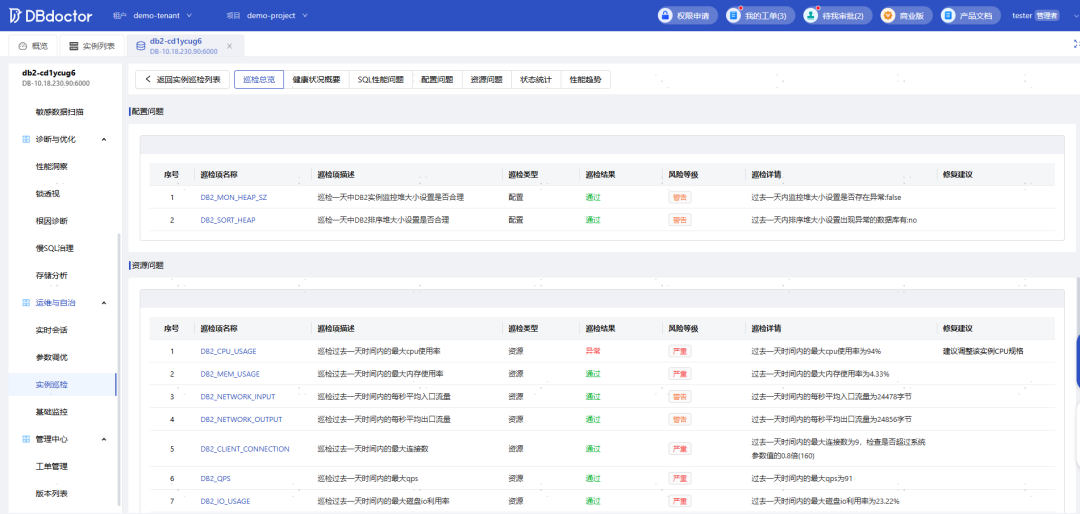1080x514 pixels.
Task: Select the SQL性能问题 tab
Action: point(380,80)
